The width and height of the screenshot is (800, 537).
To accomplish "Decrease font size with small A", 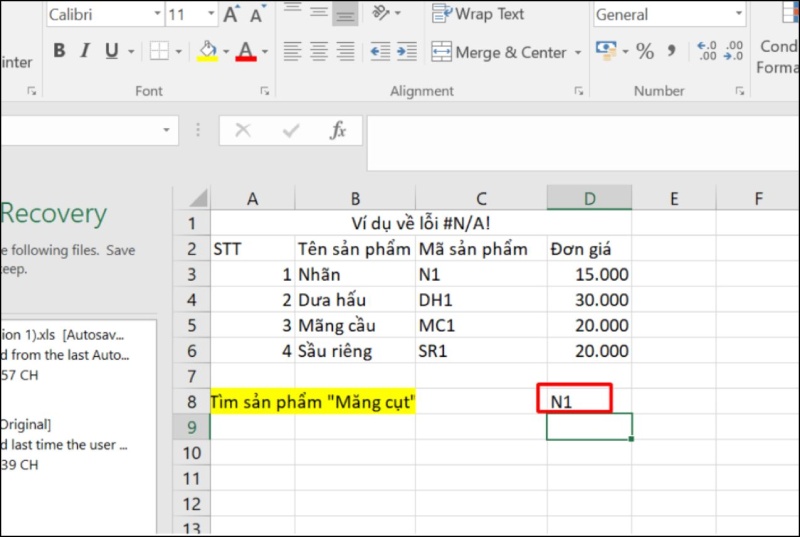I will pyautogui.click(x=258, y=14).
